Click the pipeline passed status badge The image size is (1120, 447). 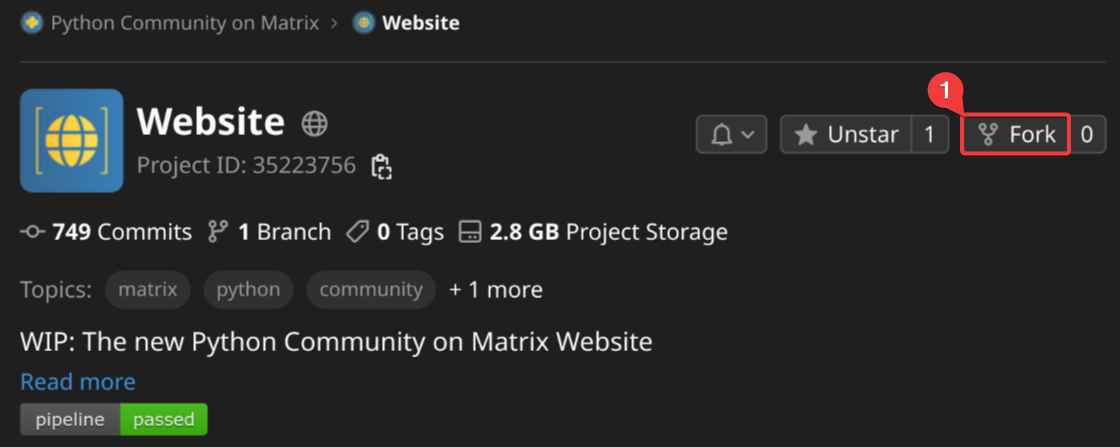114,420
